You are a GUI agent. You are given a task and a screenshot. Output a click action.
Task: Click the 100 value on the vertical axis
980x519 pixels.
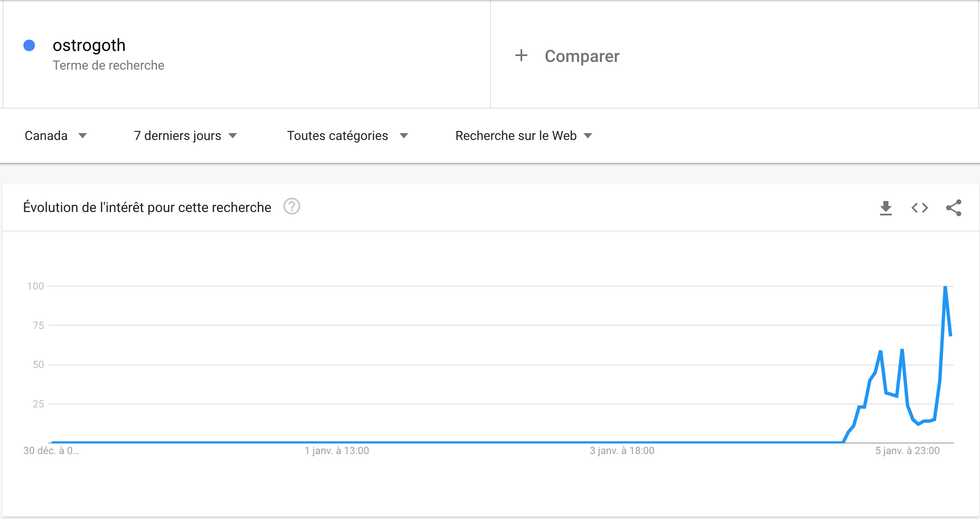(36, 287)
